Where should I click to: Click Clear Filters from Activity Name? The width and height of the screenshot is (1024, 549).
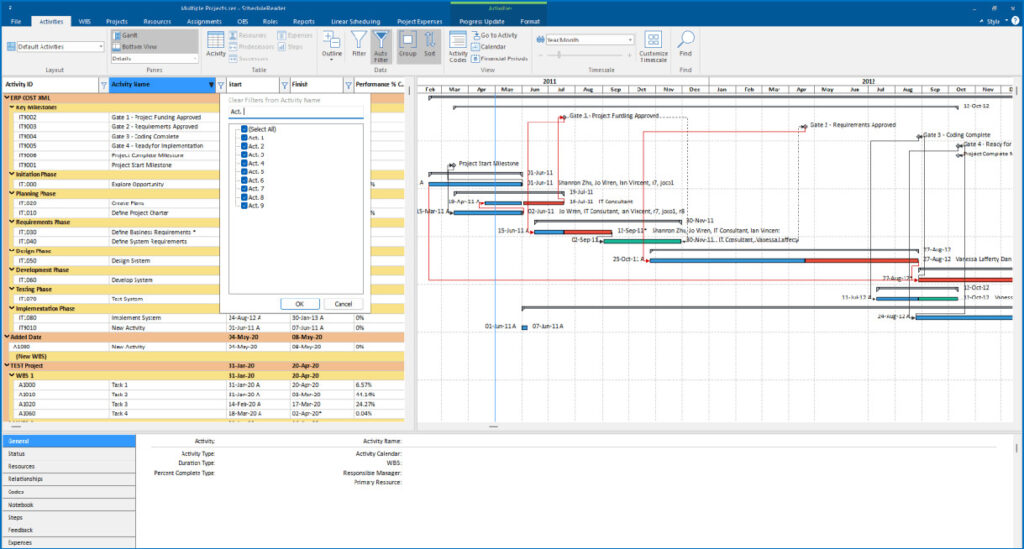click(274, 101)
